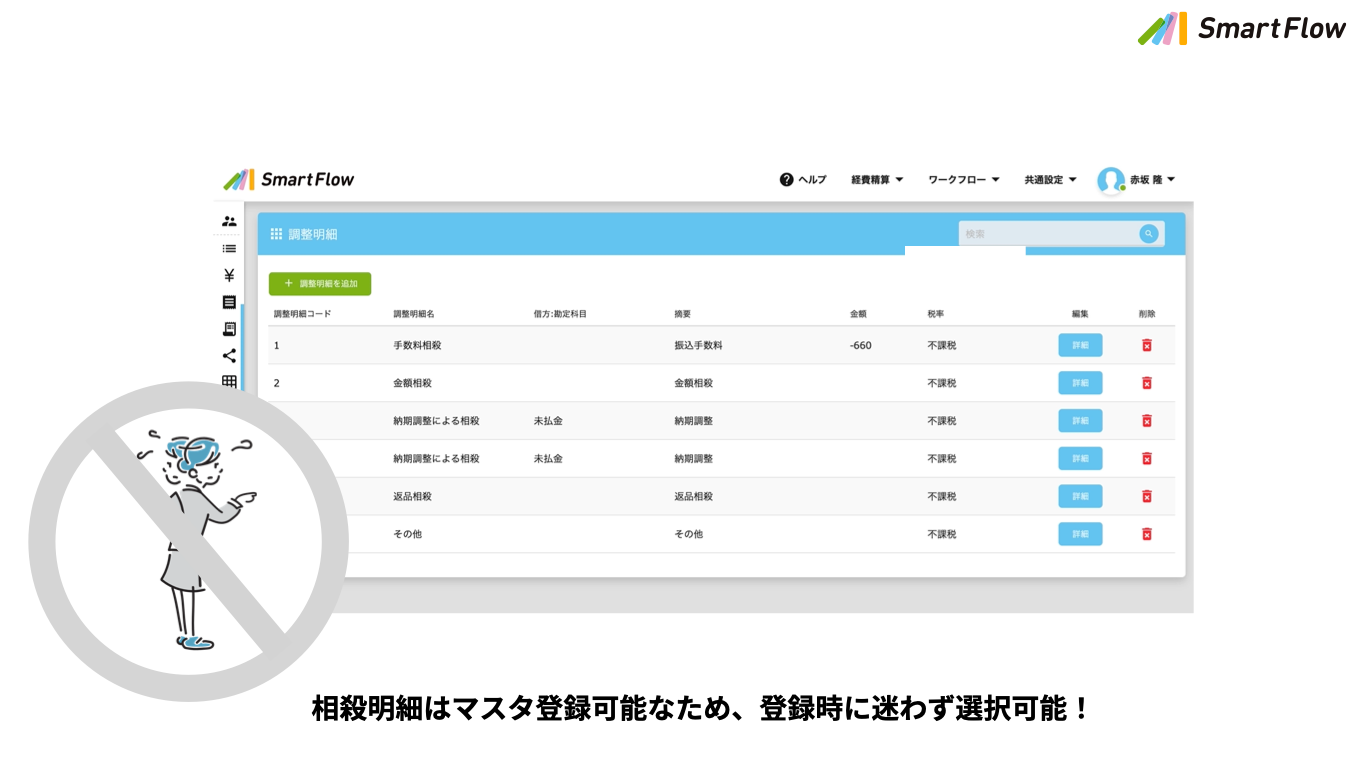Open 詳細 for the 未払金 row below 金額相殺
Viewport: 1360px width, 780px height.
[x=1080, y=421]
